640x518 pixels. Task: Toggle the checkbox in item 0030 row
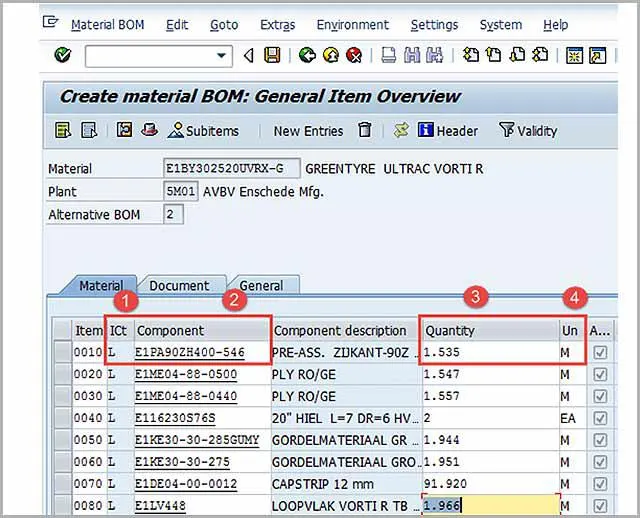(x=600, y=396)
